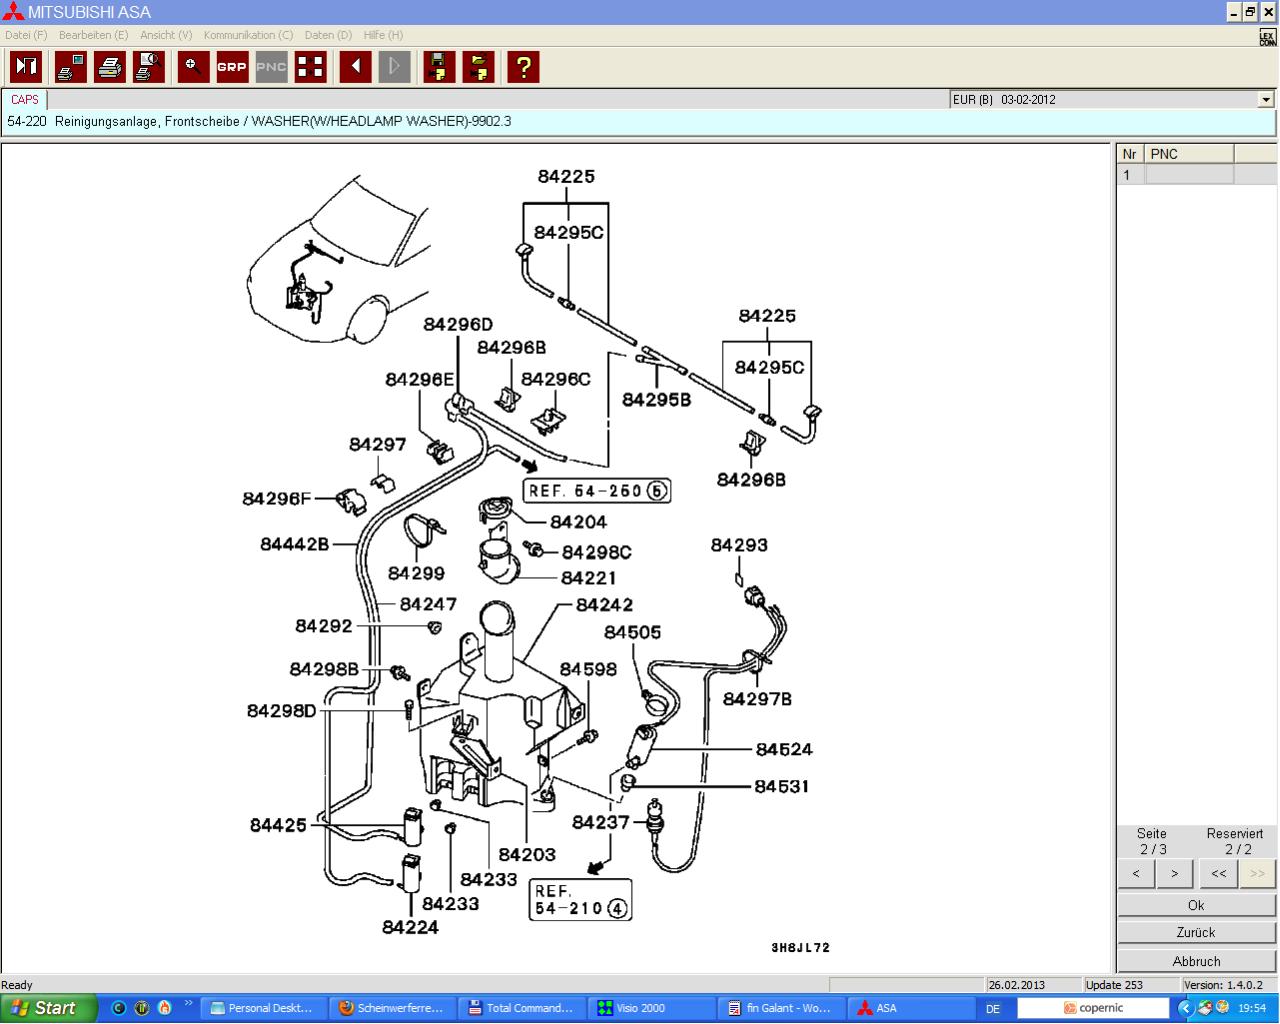Click the Zurück button

point(1196,932)
